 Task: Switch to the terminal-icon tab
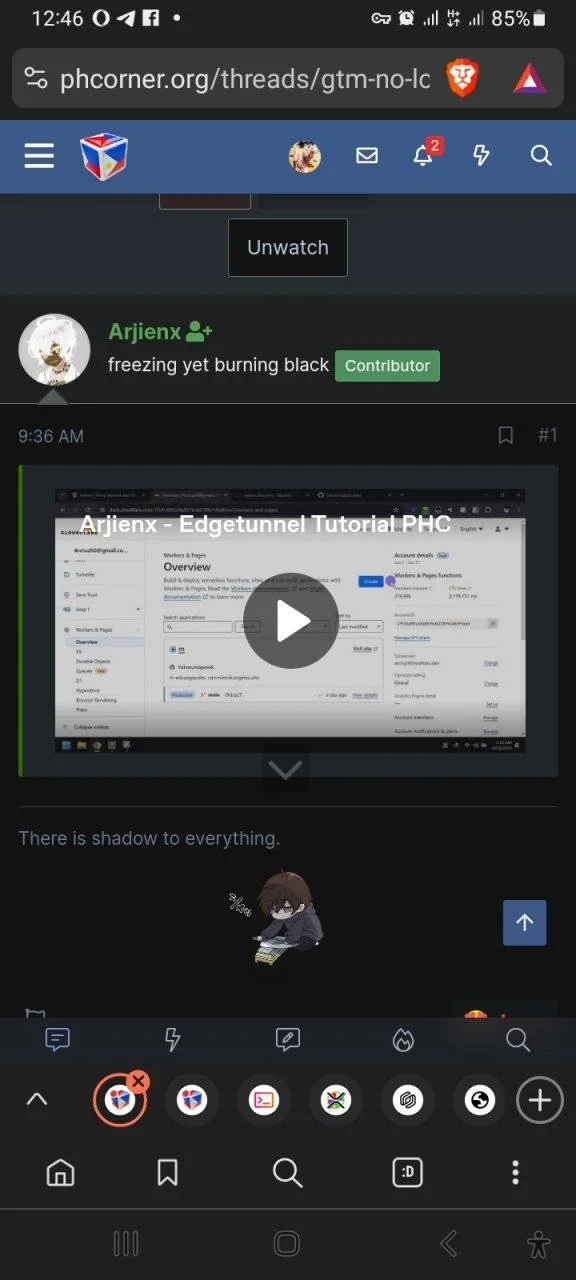click(264, 1101)
